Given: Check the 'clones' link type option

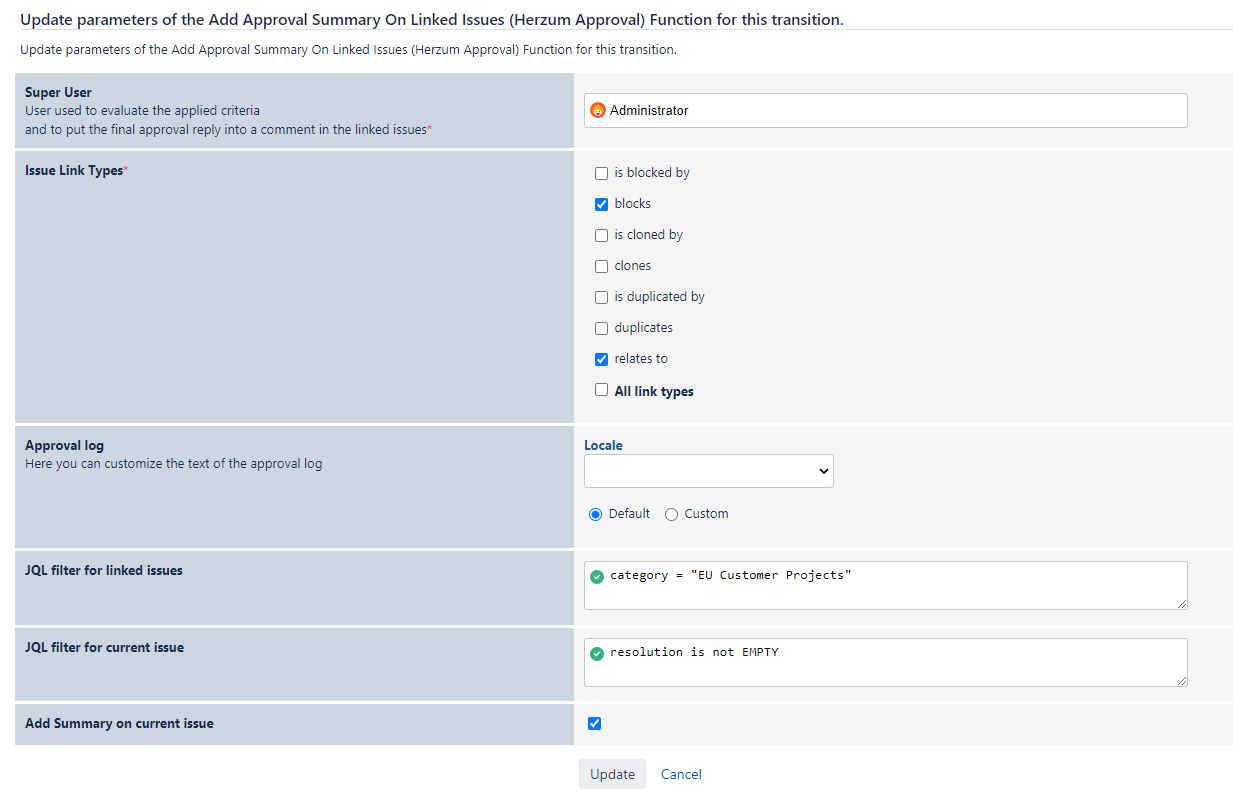Looking at the screenshot, I should 601,266.
